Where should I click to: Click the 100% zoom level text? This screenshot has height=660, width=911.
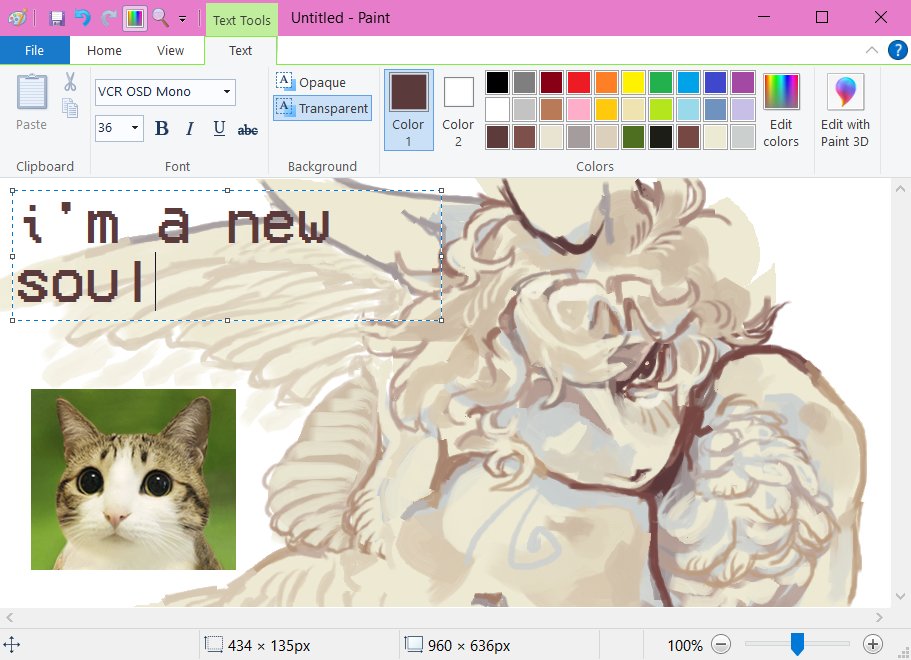coord(685,645)
